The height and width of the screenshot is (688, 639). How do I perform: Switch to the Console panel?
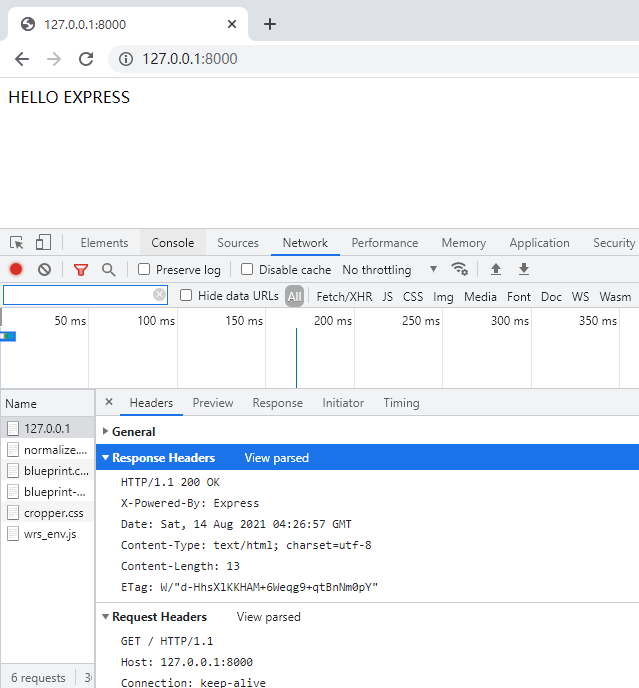[172, 243]
